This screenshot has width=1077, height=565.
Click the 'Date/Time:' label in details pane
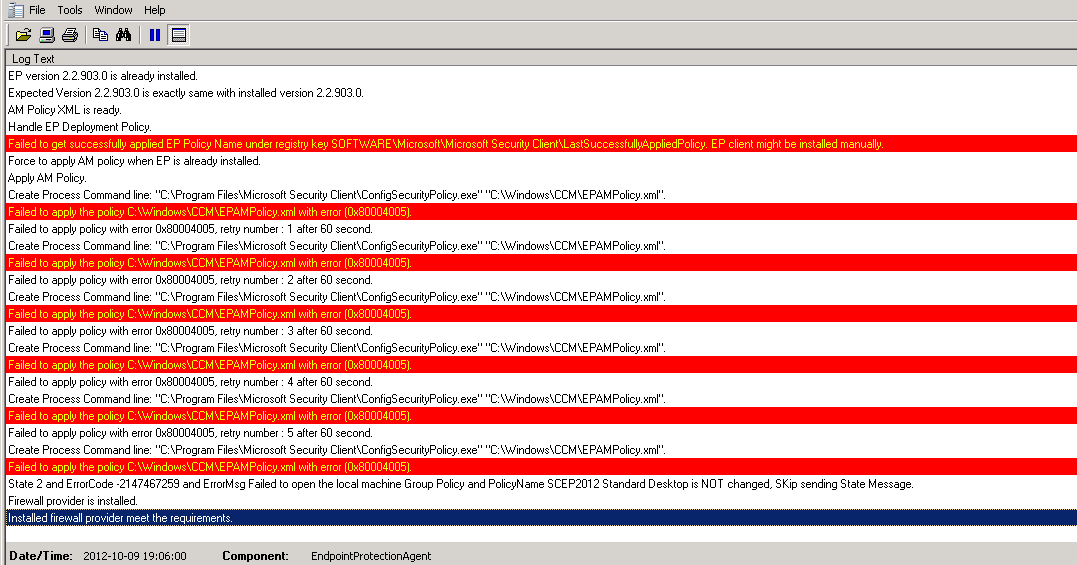click(41, 556)
